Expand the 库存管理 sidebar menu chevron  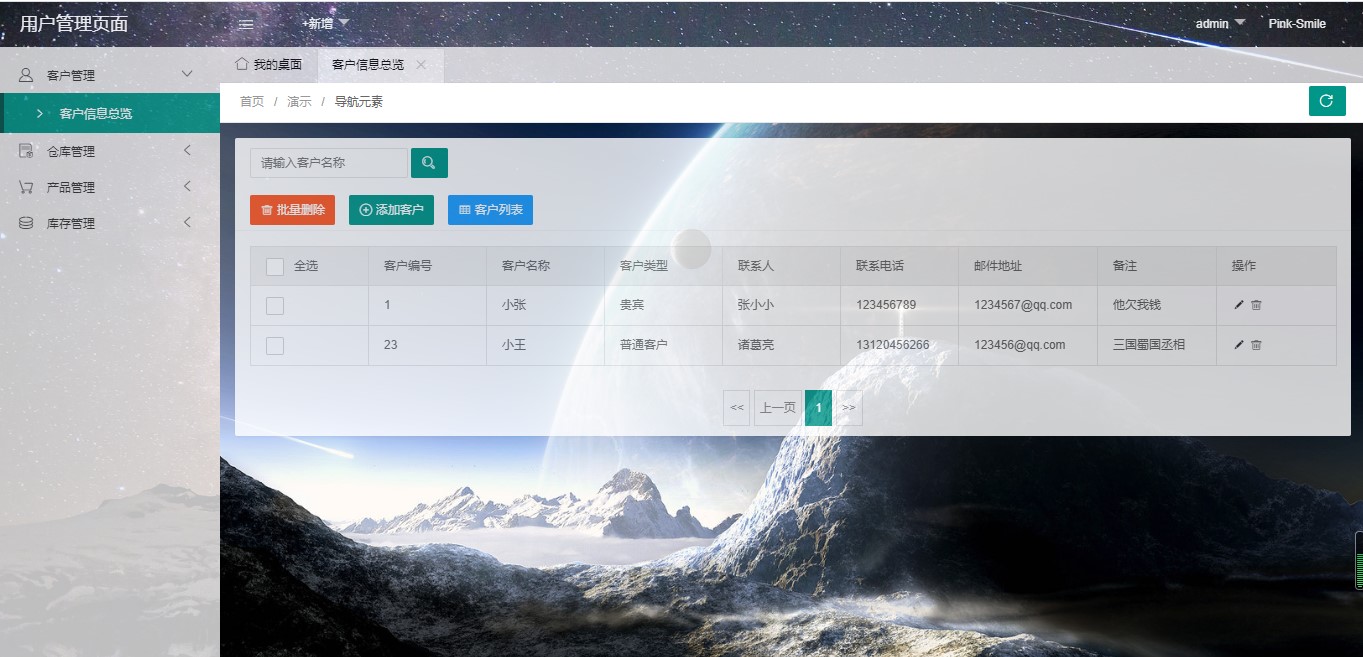(187, 223)
